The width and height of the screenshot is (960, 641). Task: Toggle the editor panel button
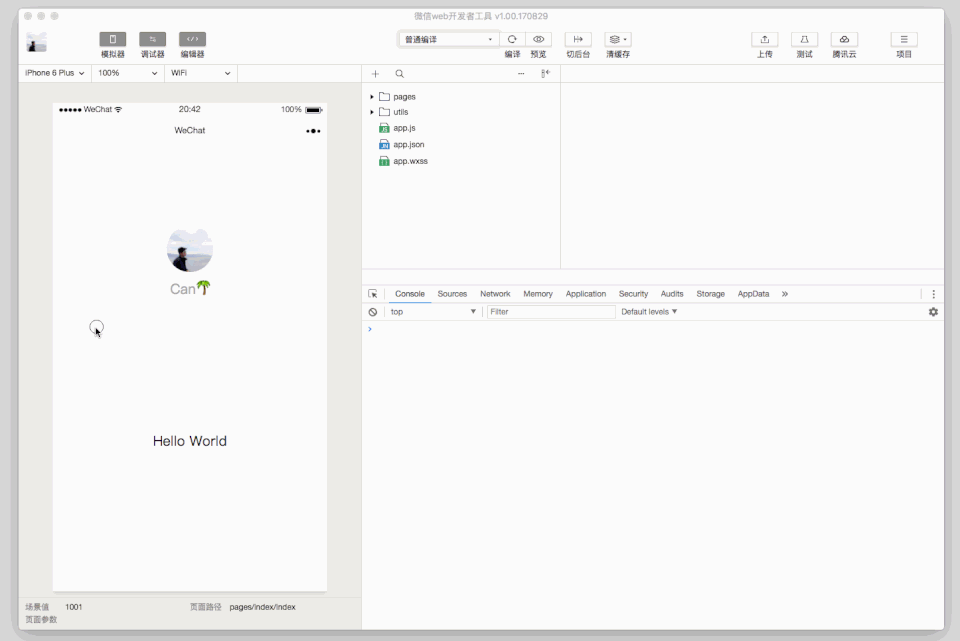(192, 39)
